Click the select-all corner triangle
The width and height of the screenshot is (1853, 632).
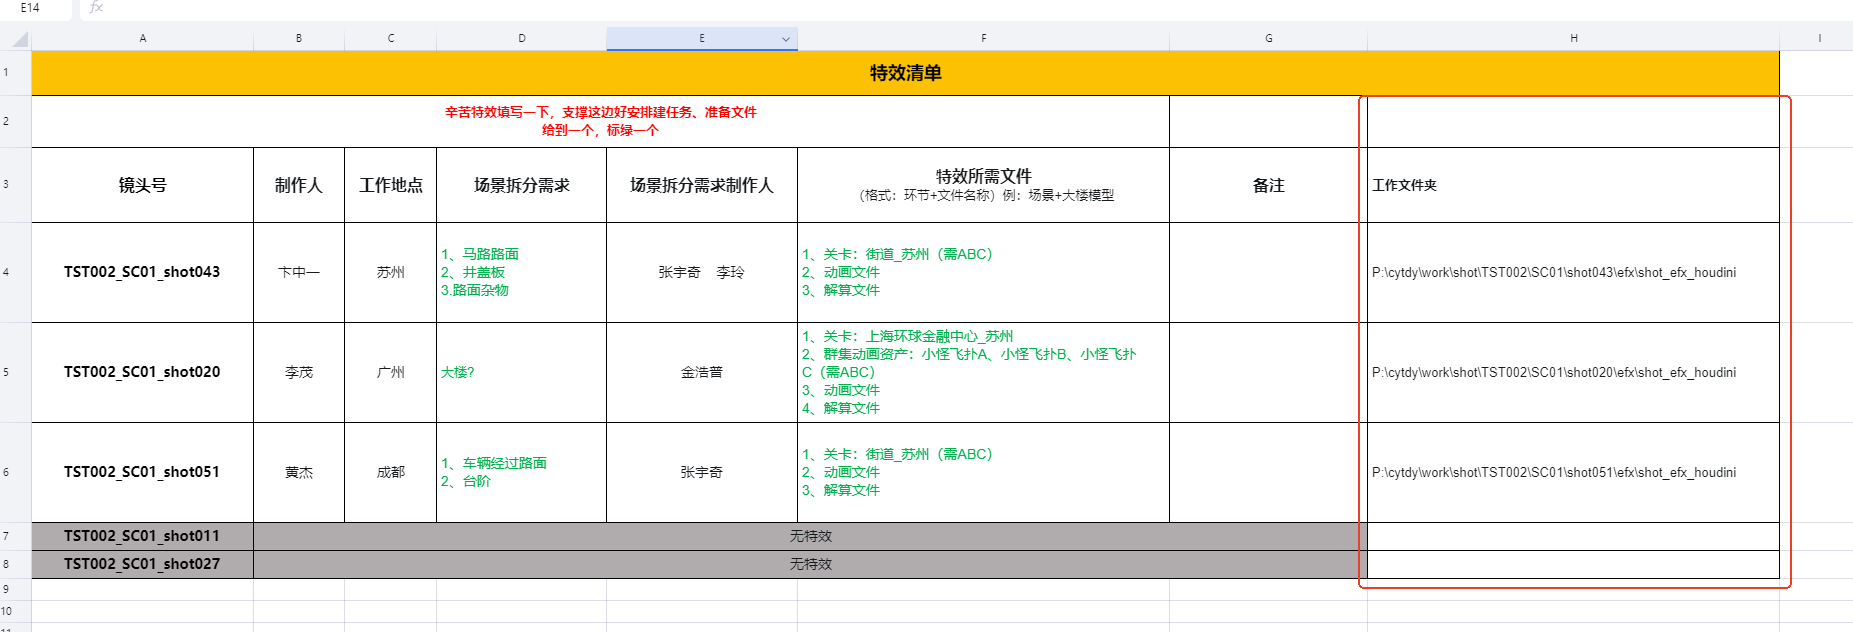(20, 39)
